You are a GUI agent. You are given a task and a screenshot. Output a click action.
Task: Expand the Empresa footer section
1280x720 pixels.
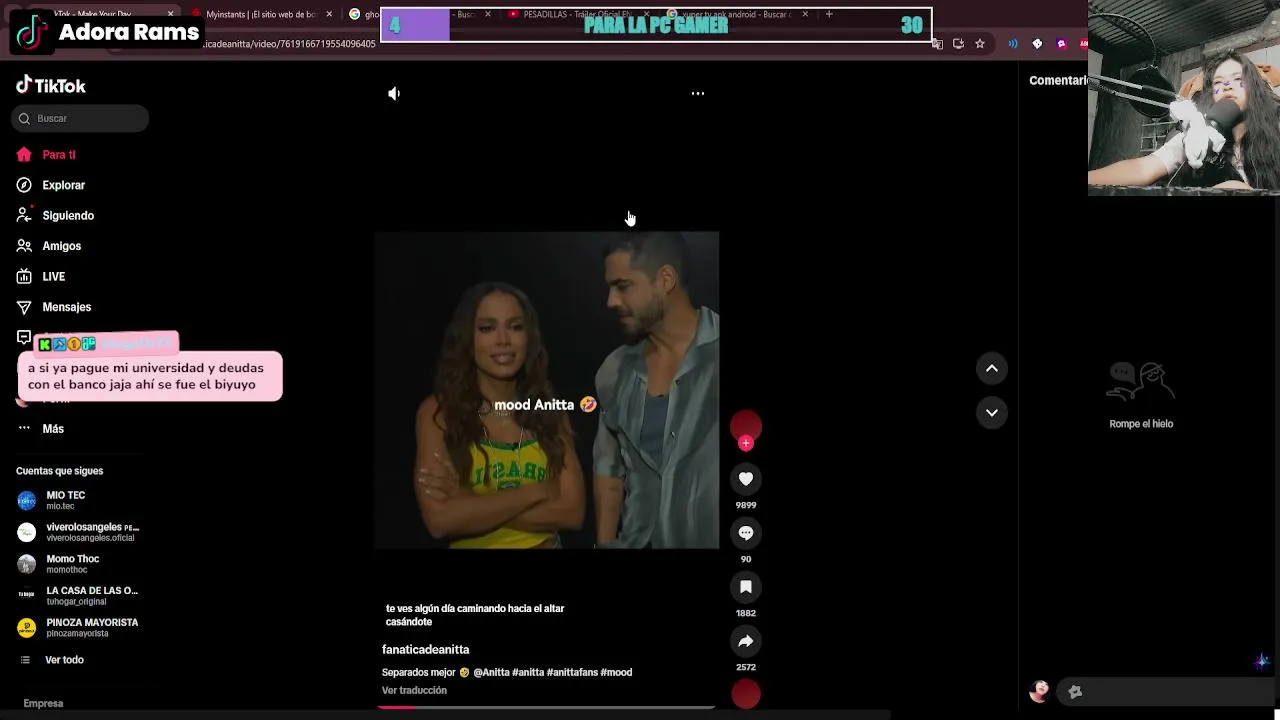coord(43,703)
